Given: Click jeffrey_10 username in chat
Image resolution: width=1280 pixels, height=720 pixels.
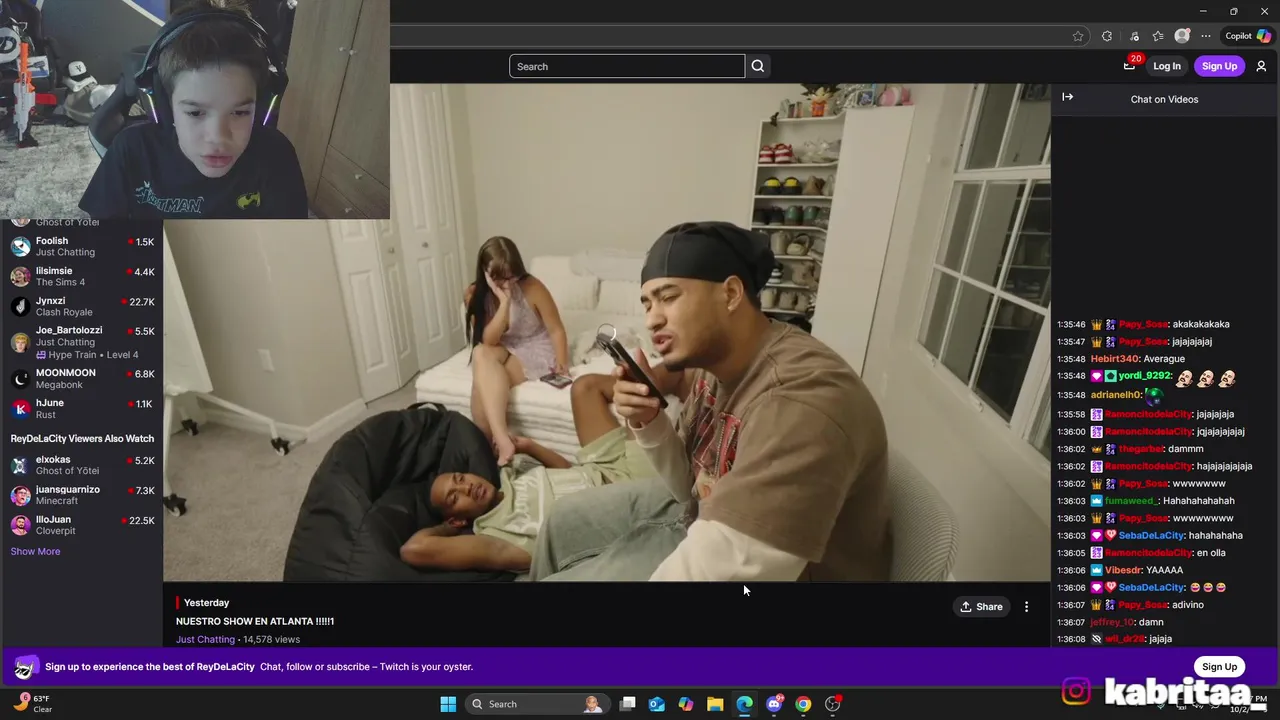Looking at the screenshot, I should tap(1112, 622).
